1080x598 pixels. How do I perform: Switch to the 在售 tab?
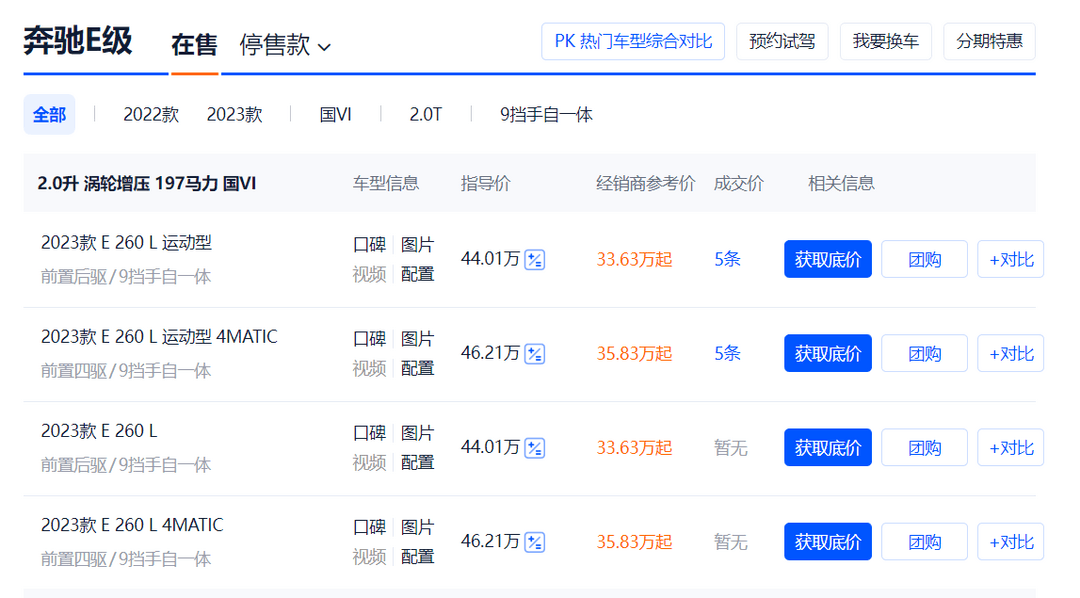[194, 45]
